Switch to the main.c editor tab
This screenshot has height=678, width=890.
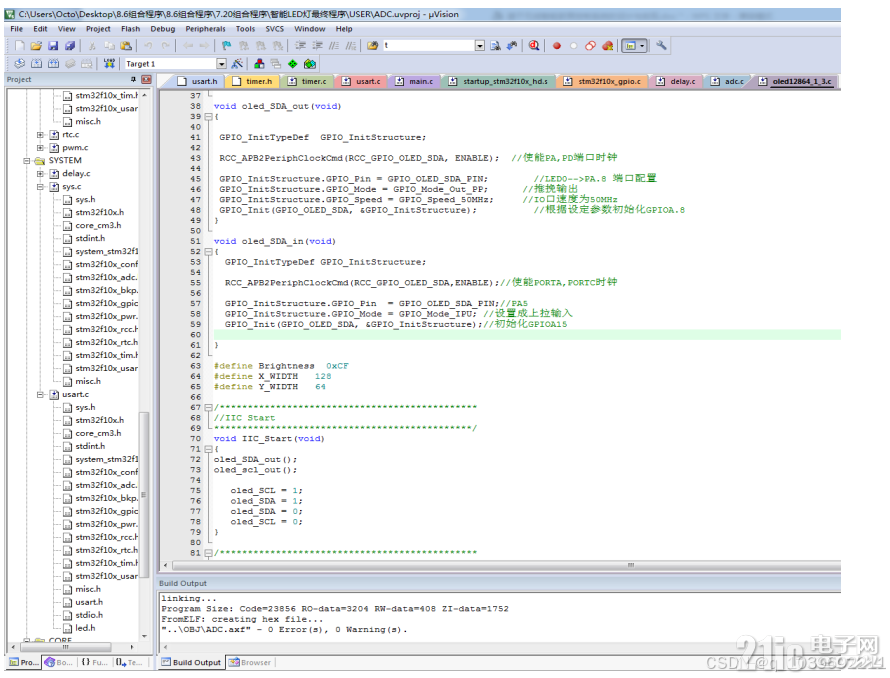[x=415, y=82]
